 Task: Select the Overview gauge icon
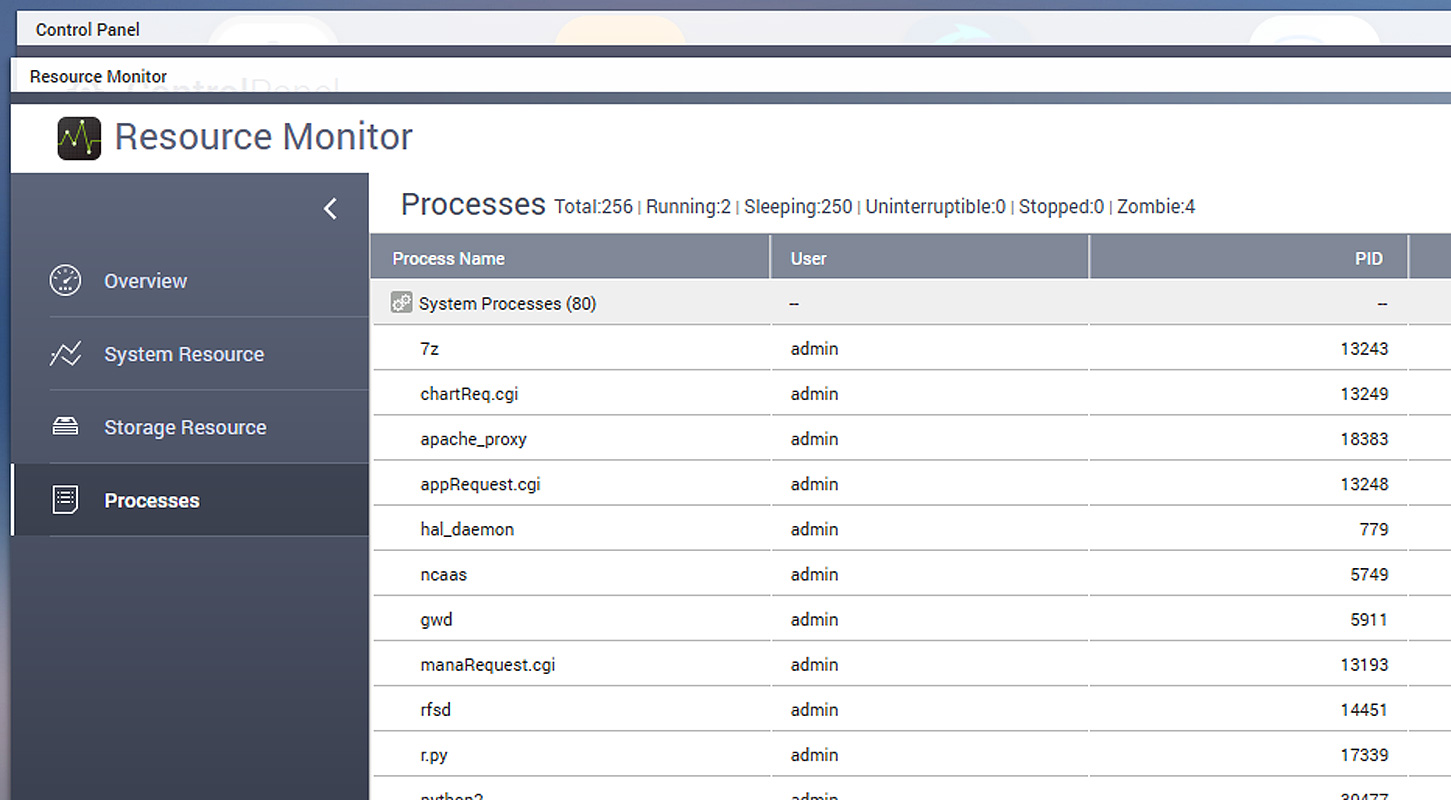(x=65, y=281)
